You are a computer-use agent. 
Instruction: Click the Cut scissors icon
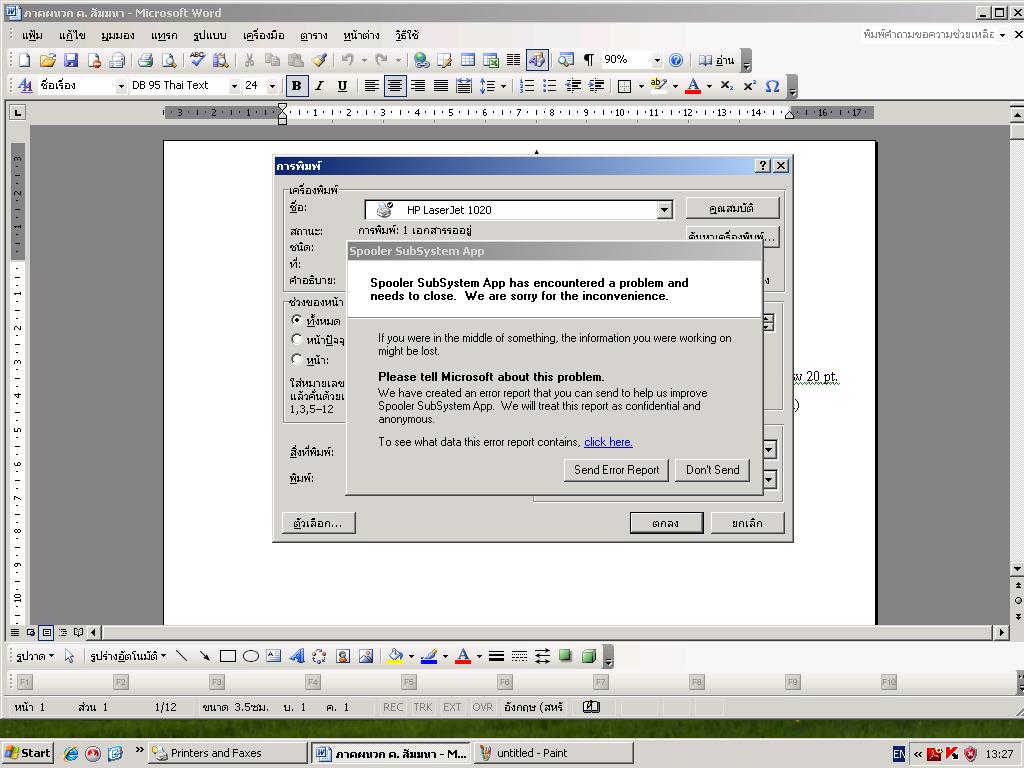[x=249, y=60]
